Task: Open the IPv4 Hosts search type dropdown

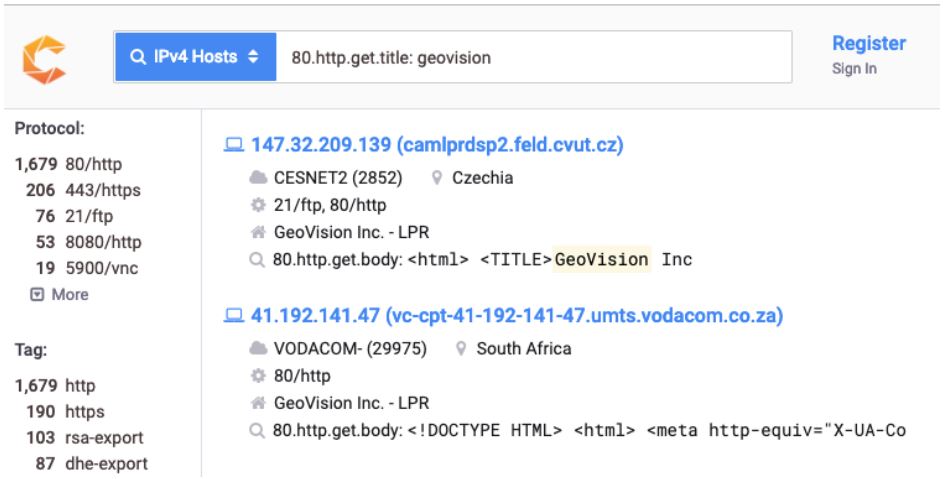Action: coord(195,57)
